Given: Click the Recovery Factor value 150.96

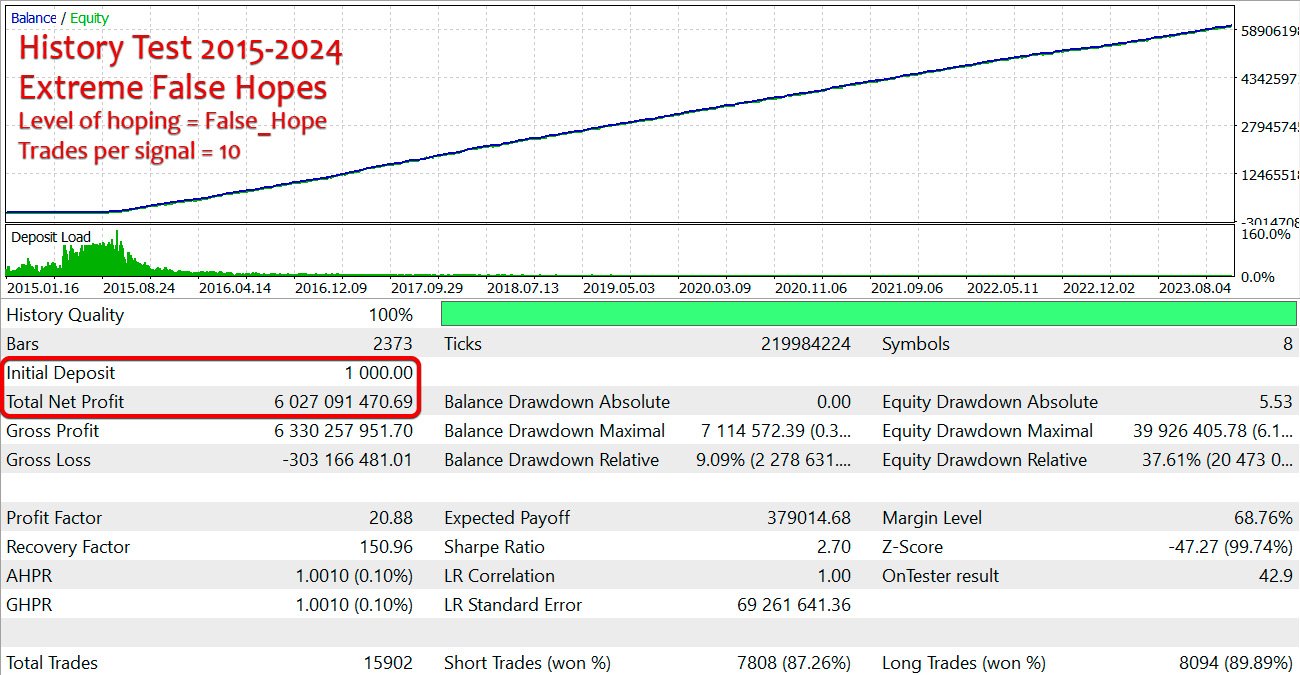Looking at the screenshot, I should (385, 547).
